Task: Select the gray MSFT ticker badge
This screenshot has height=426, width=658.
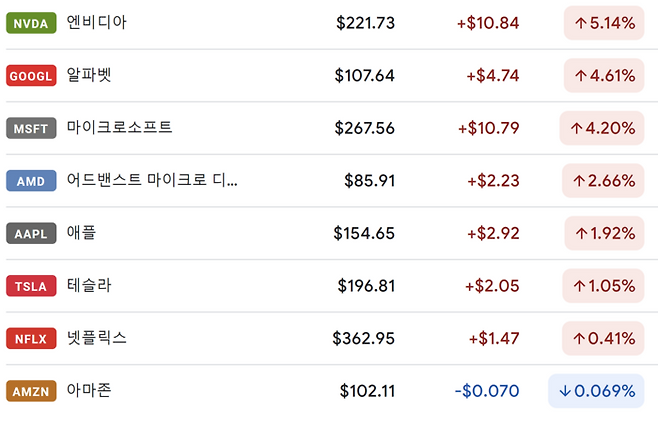Action: tap(31, 128)
